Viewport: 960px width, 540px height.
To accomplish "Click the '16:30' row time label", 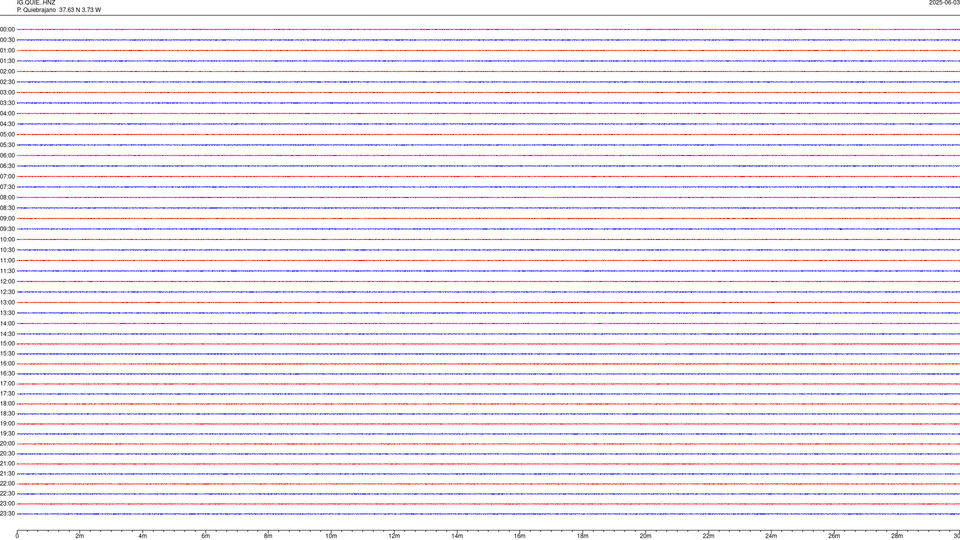I will click(x=7, y=373).
